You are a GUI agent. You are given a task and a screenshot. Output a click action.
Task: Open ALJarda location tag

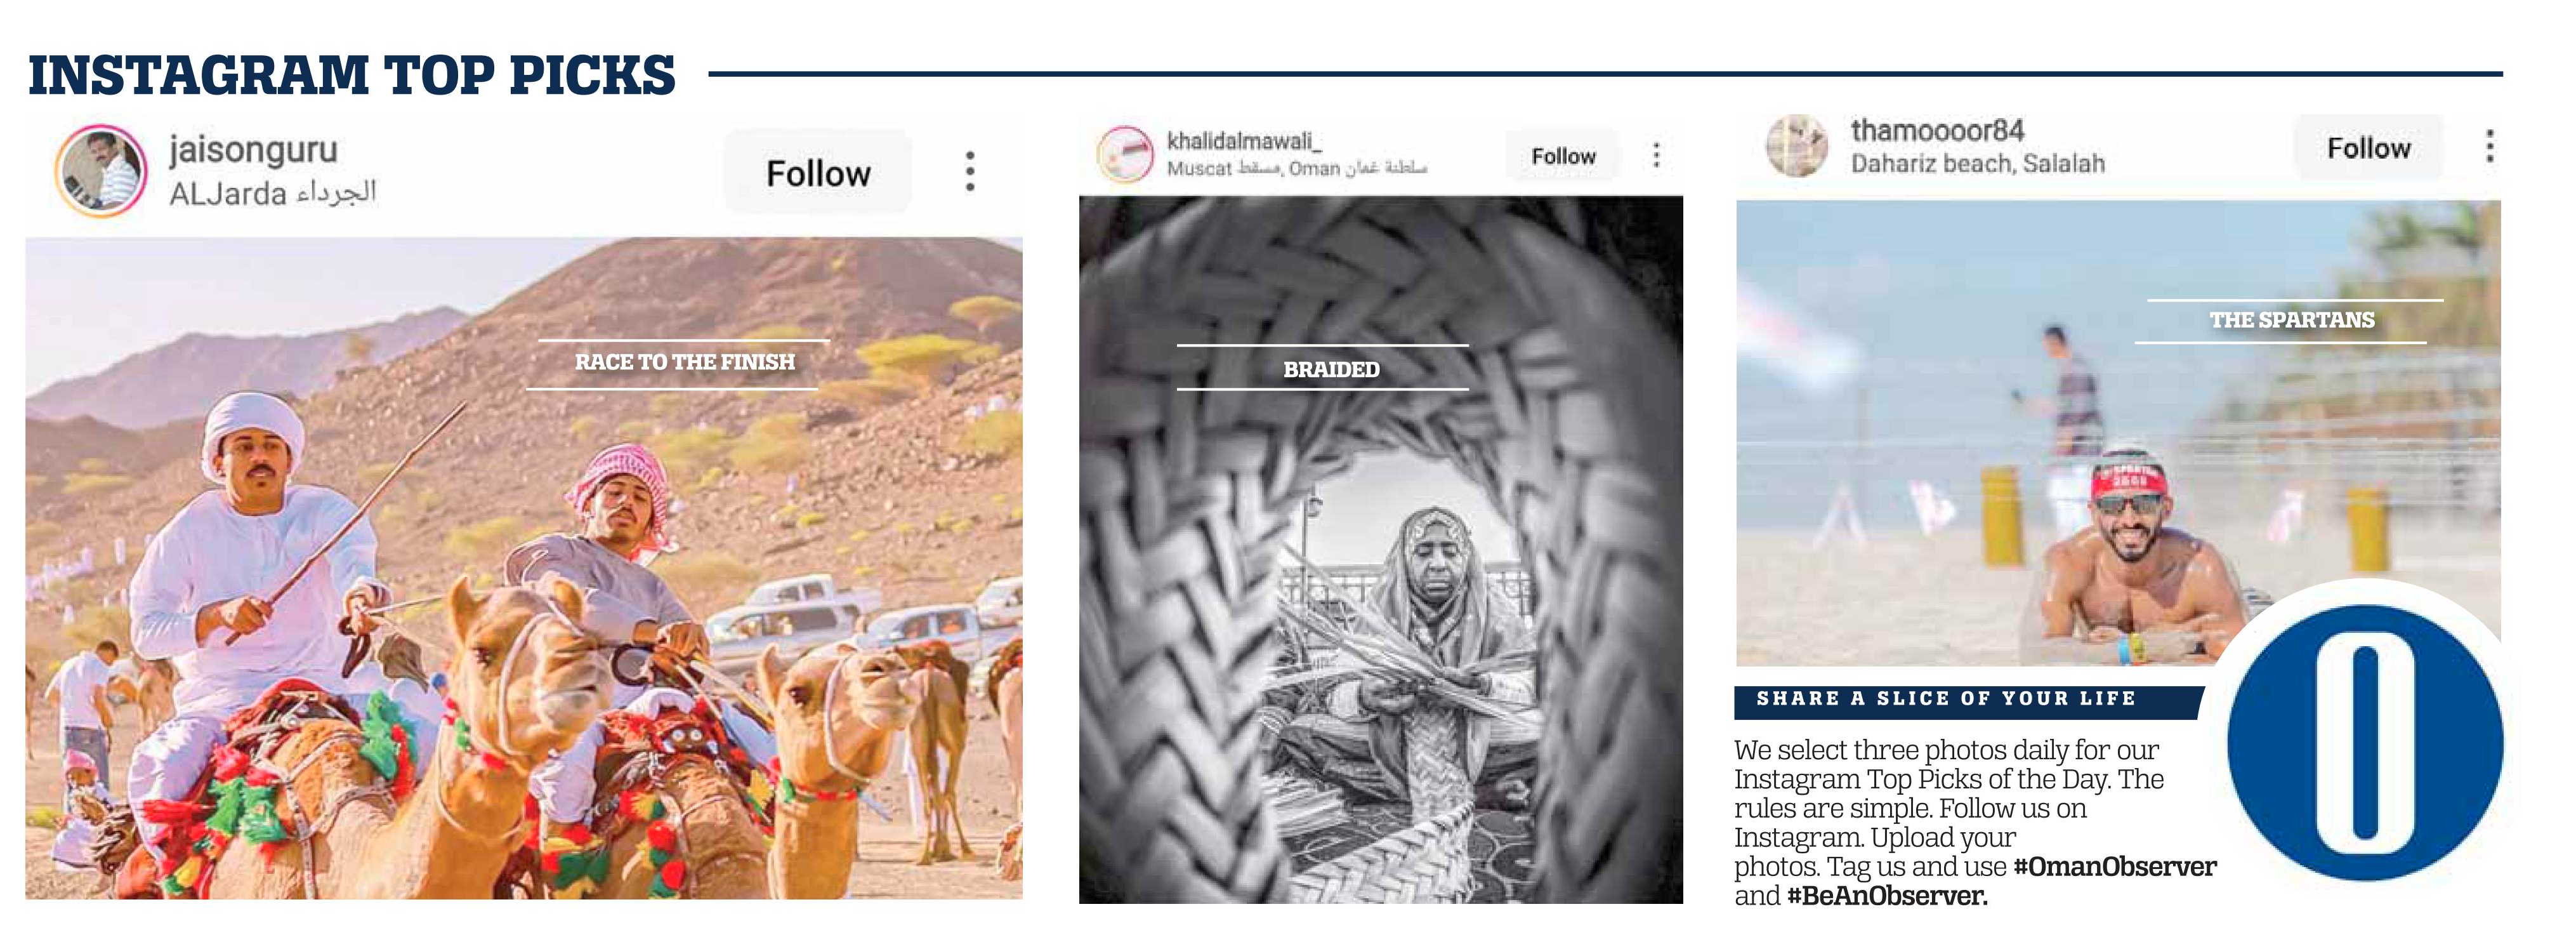[x=272, y=192]
